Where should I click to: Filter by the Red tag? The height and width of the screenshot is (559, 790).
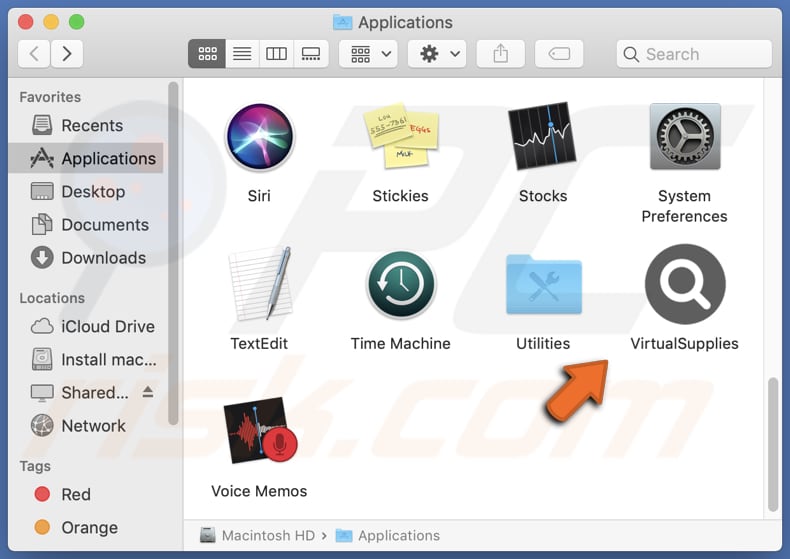(86, 494)
